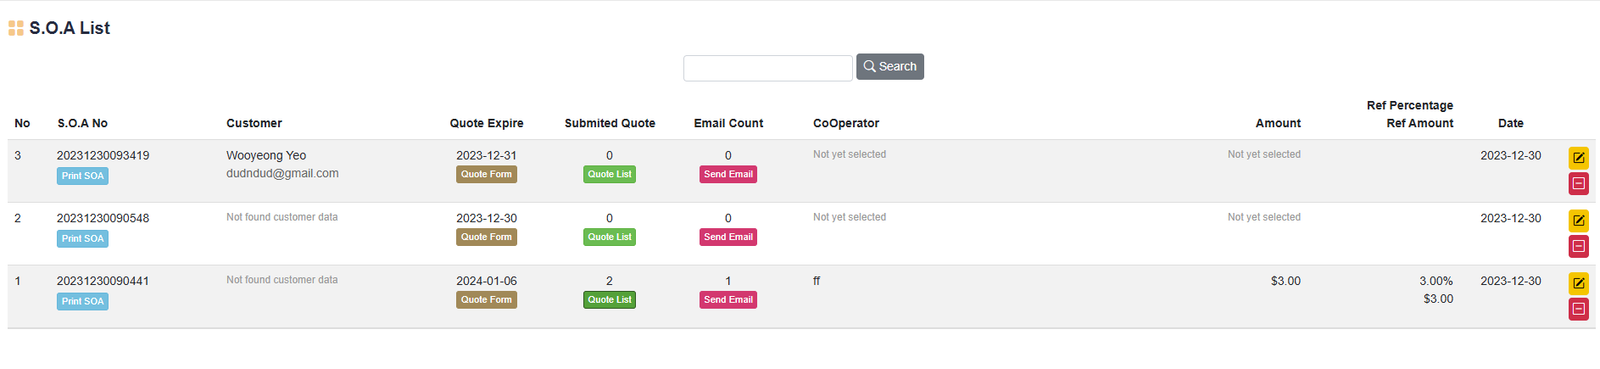Viewport: 1600px width, 369px height.
Task: Click the Date column header
Action: [x=1511, y=123]
